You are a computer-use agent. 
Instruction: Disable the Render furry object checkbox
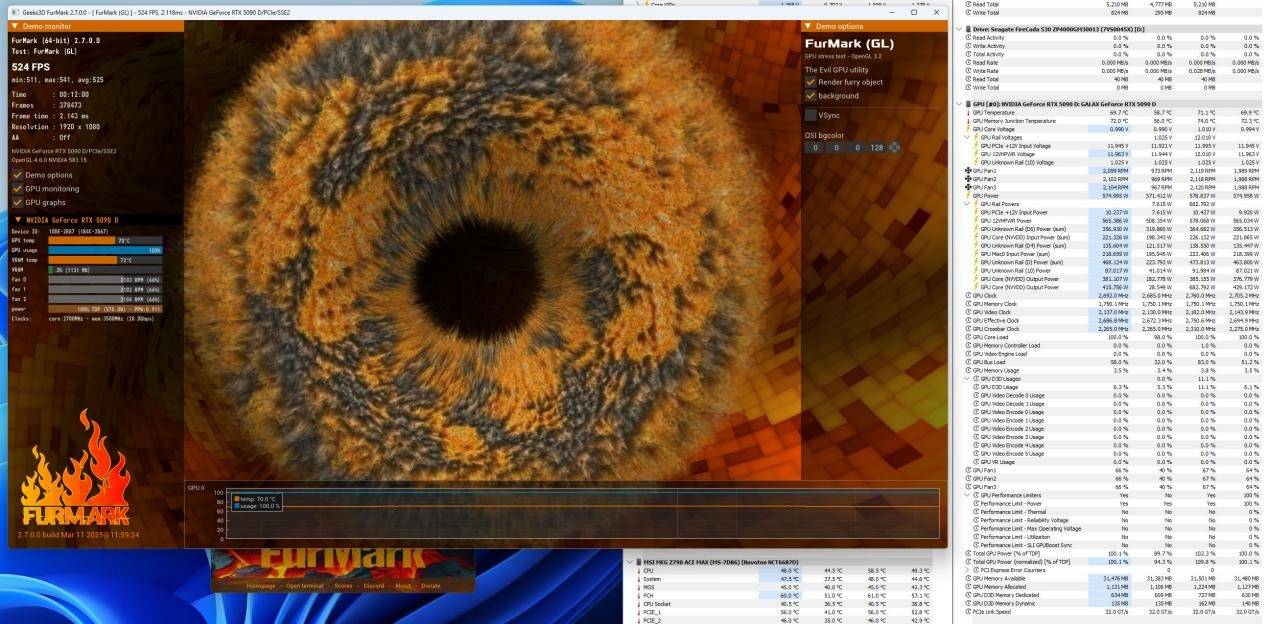pos(811,82)
